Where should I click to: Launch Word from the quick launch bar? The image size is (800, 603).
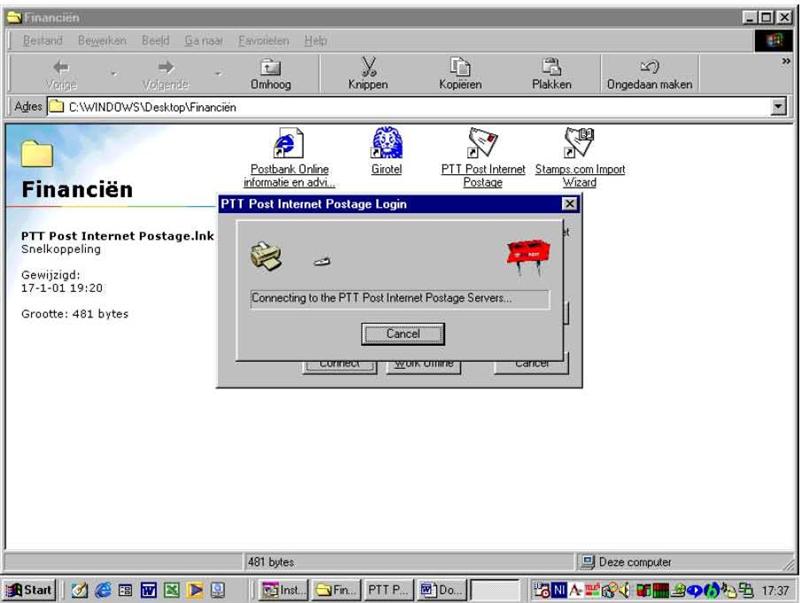(148, 590)
